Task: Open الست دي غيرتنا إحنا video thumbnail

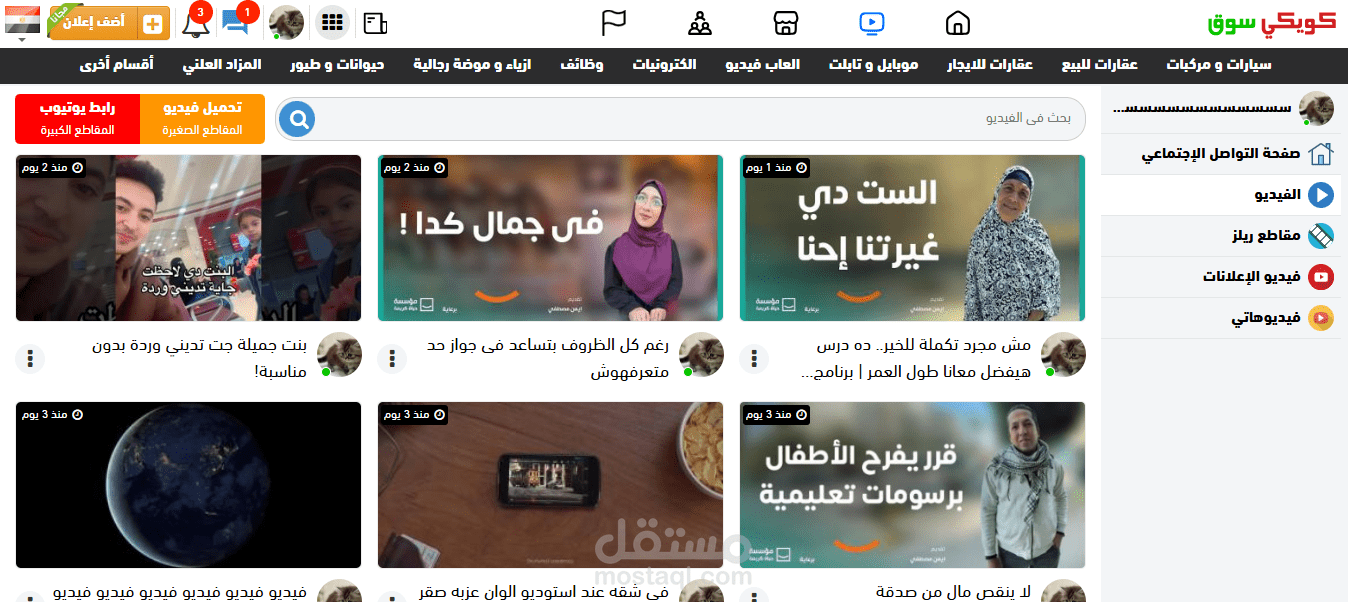Action: 912,238
